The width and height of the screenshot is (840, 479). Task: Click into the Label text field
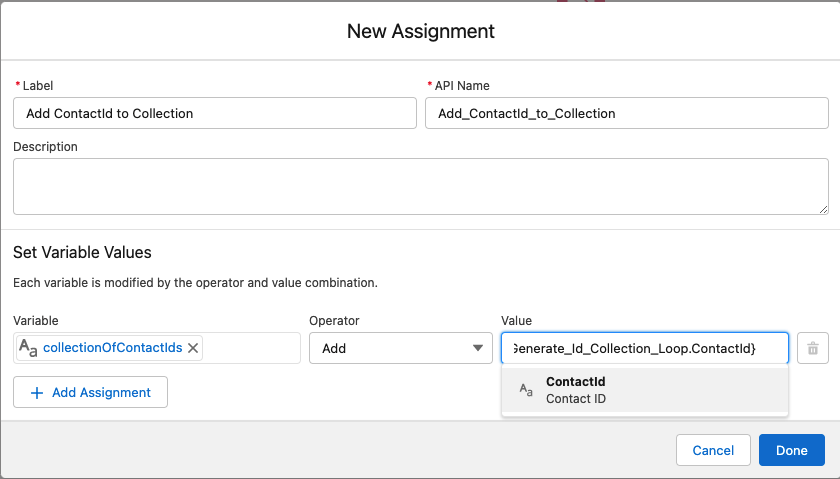coord(214,113)
